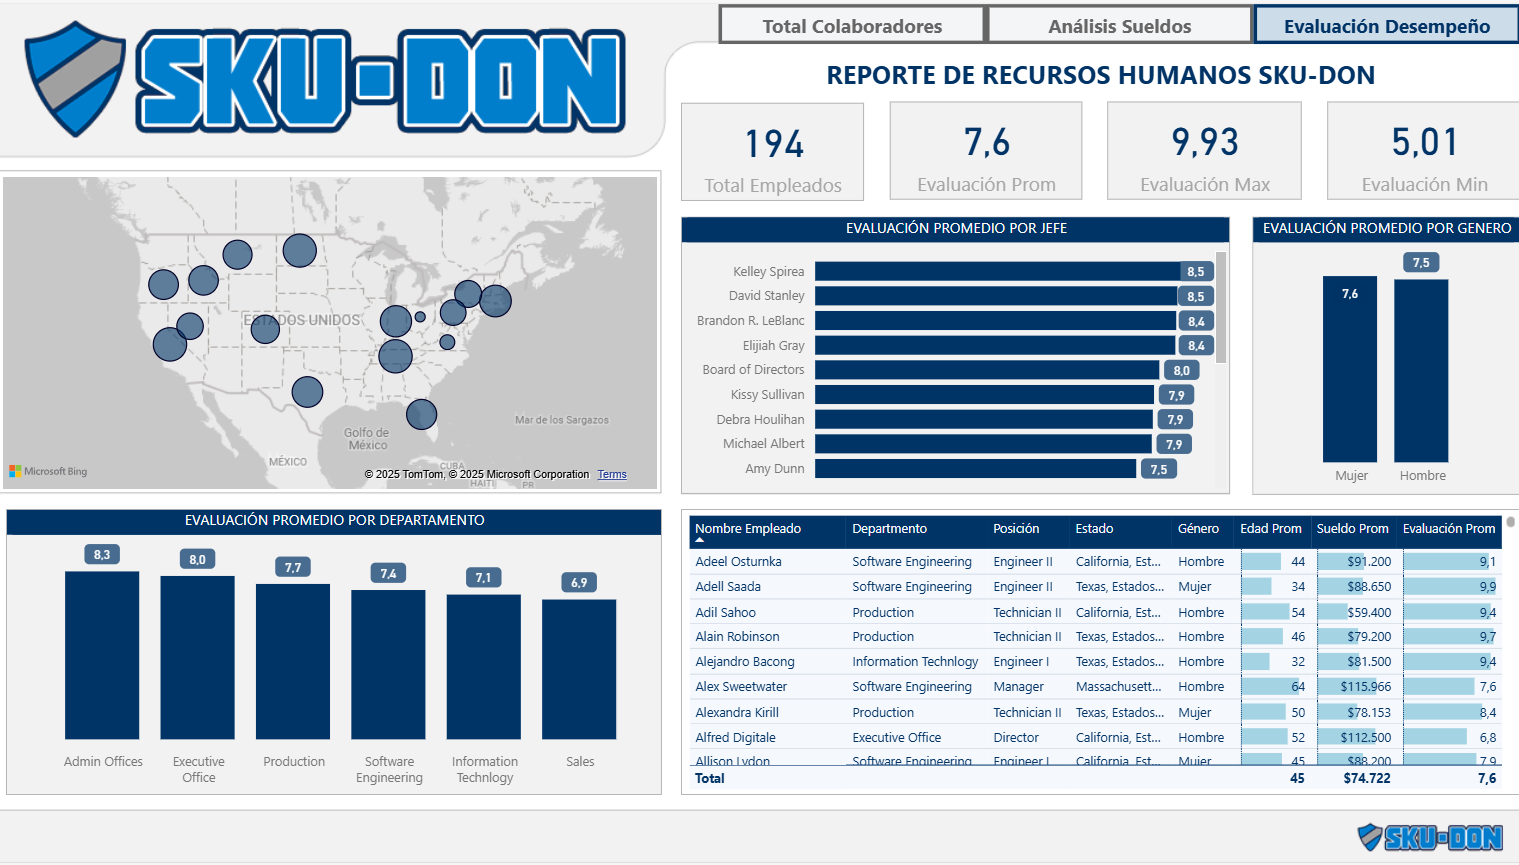Toggle the Mujer bar to filter by gender
Image resolution: width=1519 pixels, height=865 pixels.
click(x=1352, y=370)
